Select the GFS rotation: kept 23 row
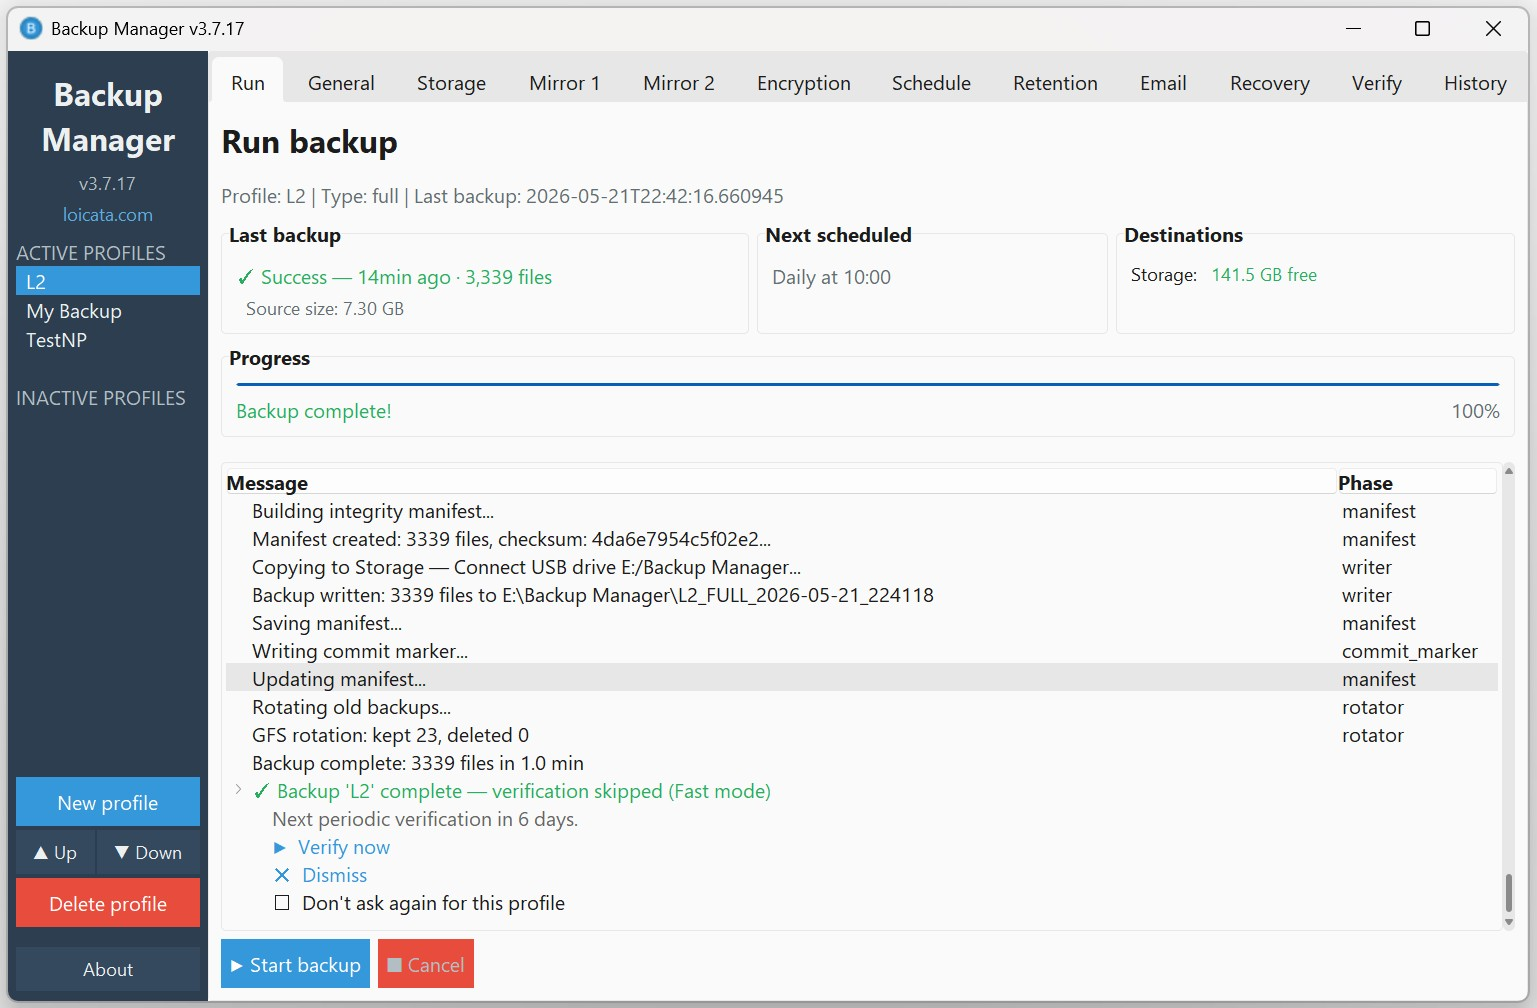This screenshot has width=1537, height=1008. point(862,735)
